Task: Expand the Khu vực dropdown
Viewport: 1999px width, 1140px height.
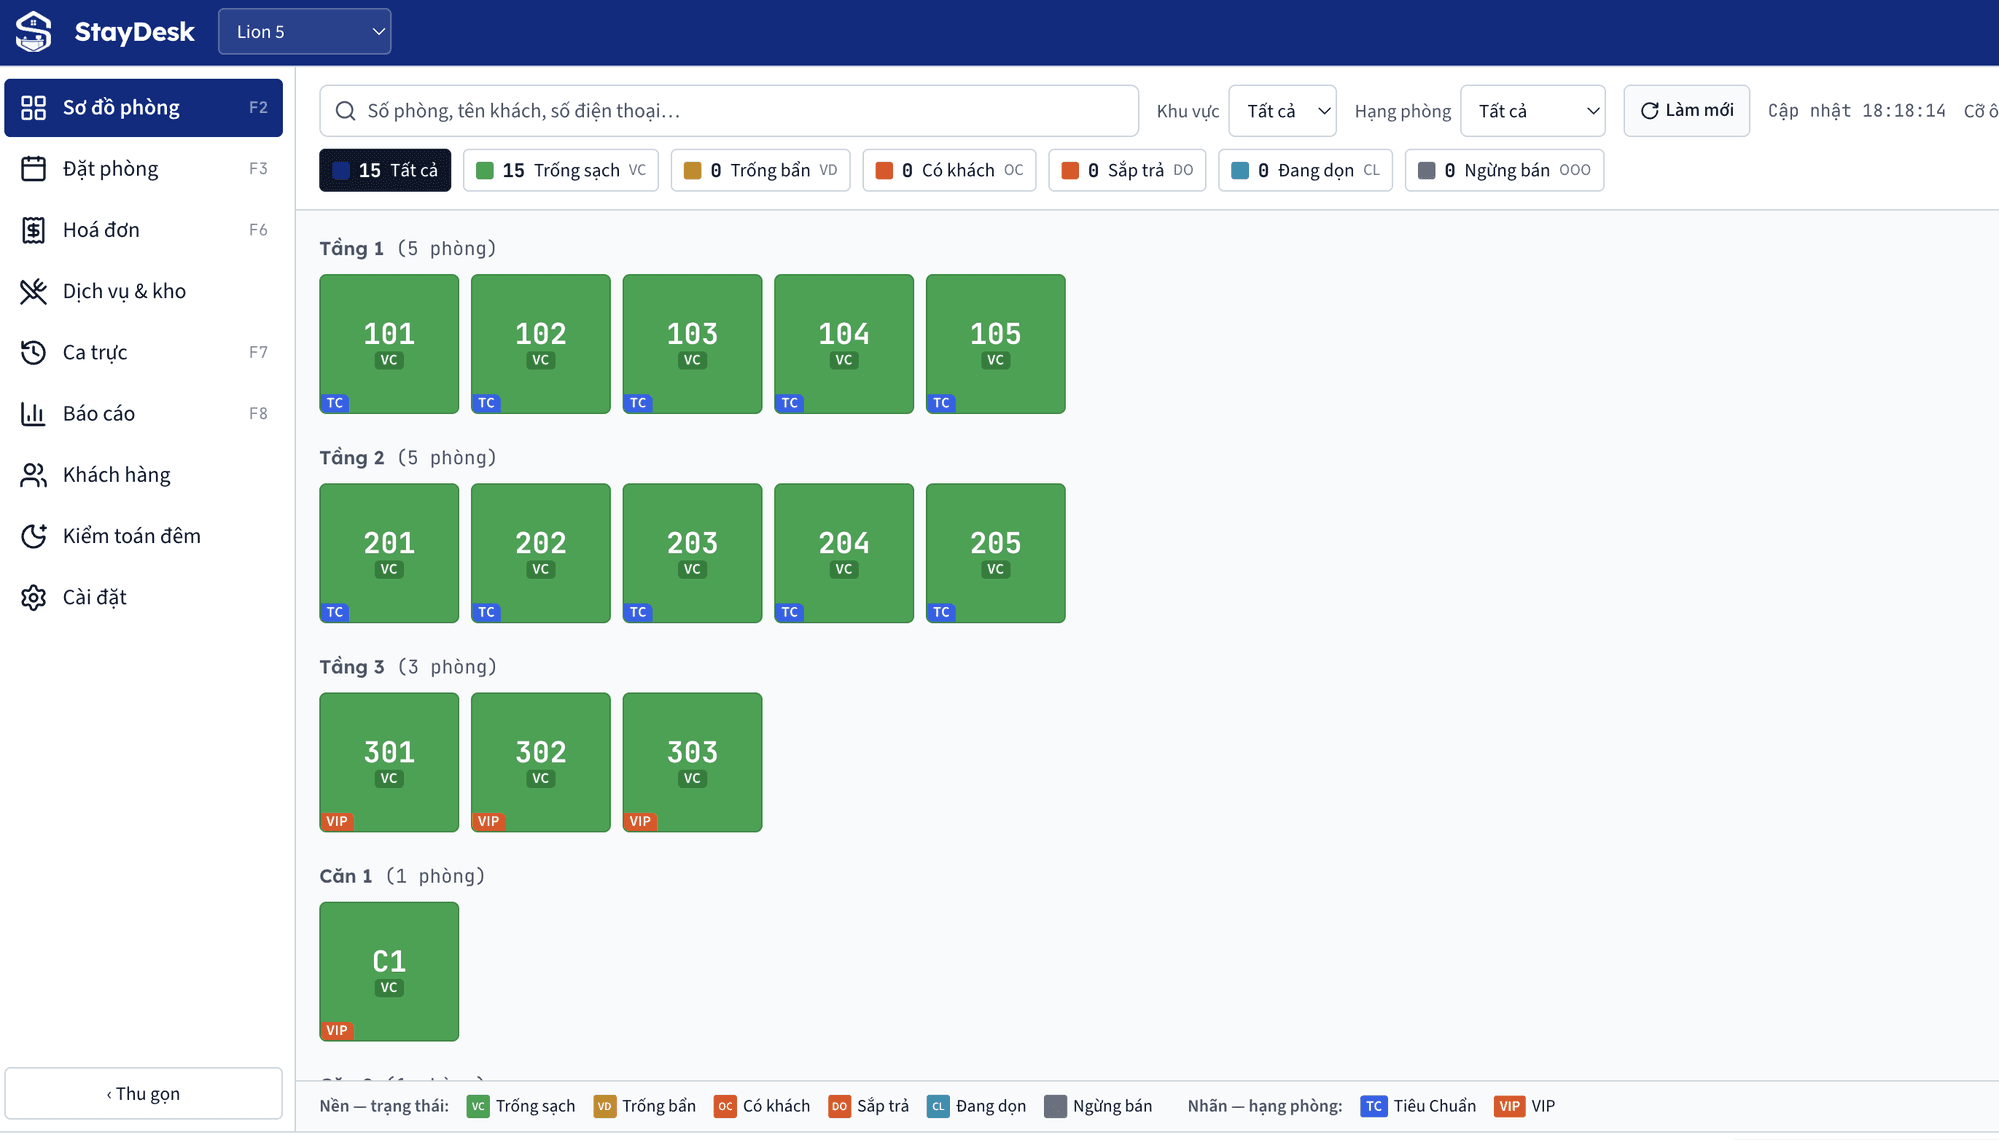Action: point(1282,111)
